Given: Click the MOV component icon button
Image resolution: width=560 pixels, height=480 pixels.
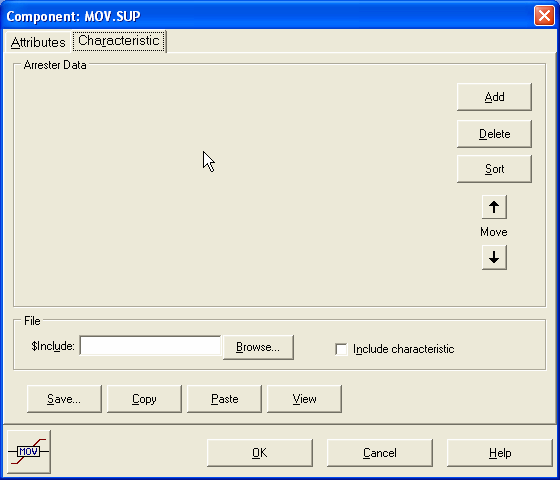Looking at the screenshot, I should pos(29,452).
